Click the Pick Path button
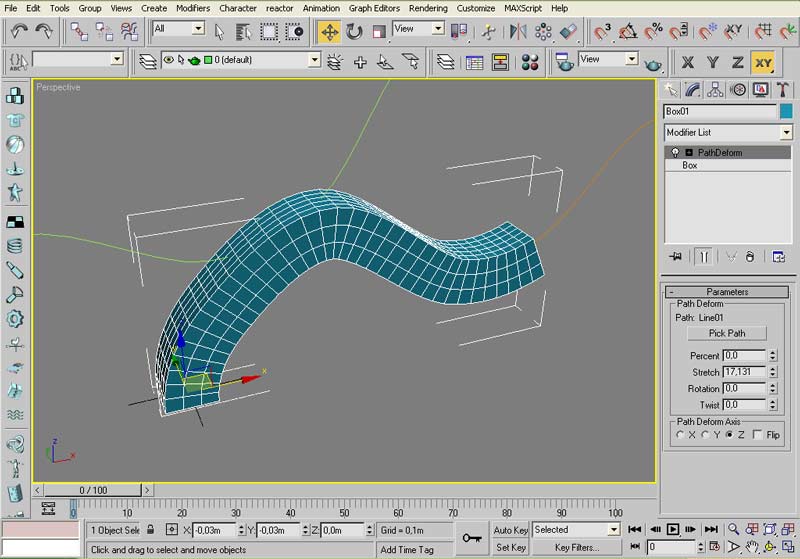Screen dimensions: 800x559 [727, 333]
